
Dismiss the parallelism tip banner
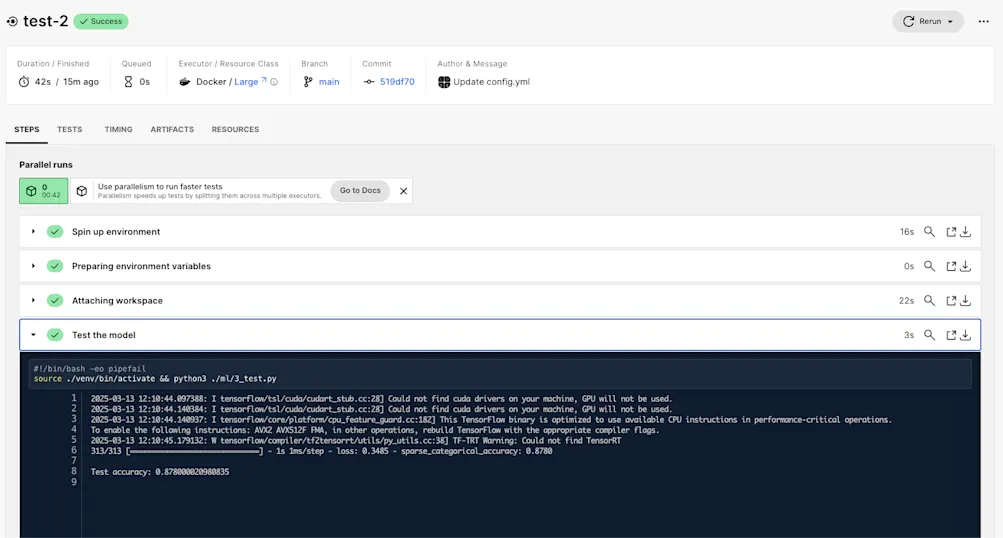404,191
